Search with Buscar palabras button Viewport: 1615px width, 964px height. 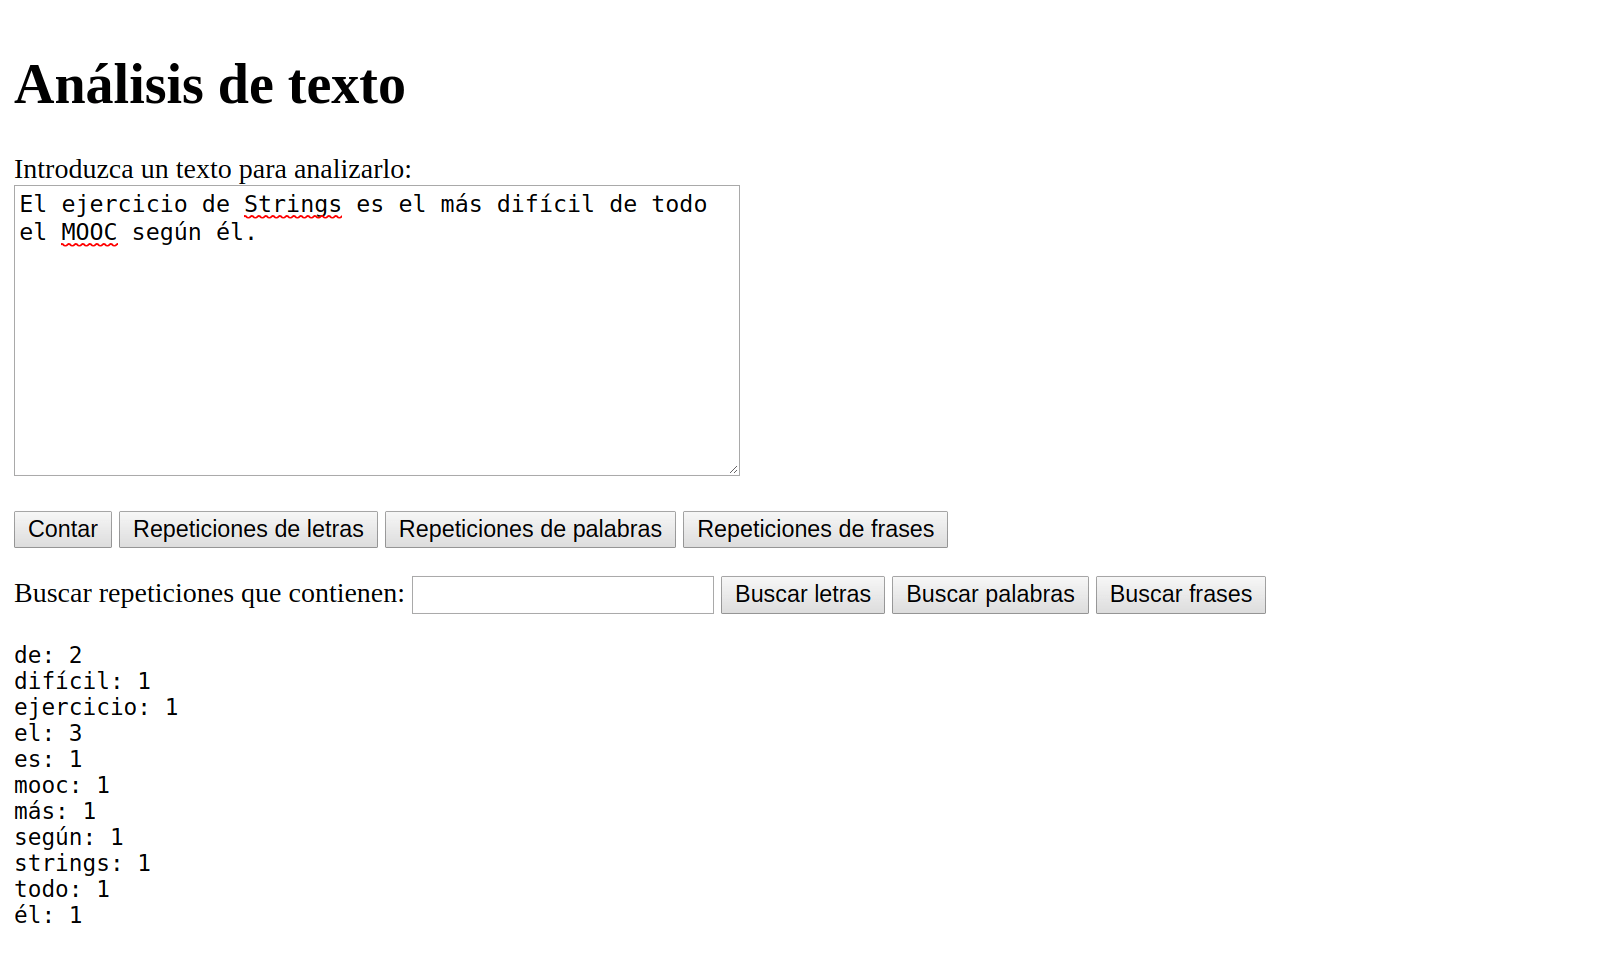(990, 595)
